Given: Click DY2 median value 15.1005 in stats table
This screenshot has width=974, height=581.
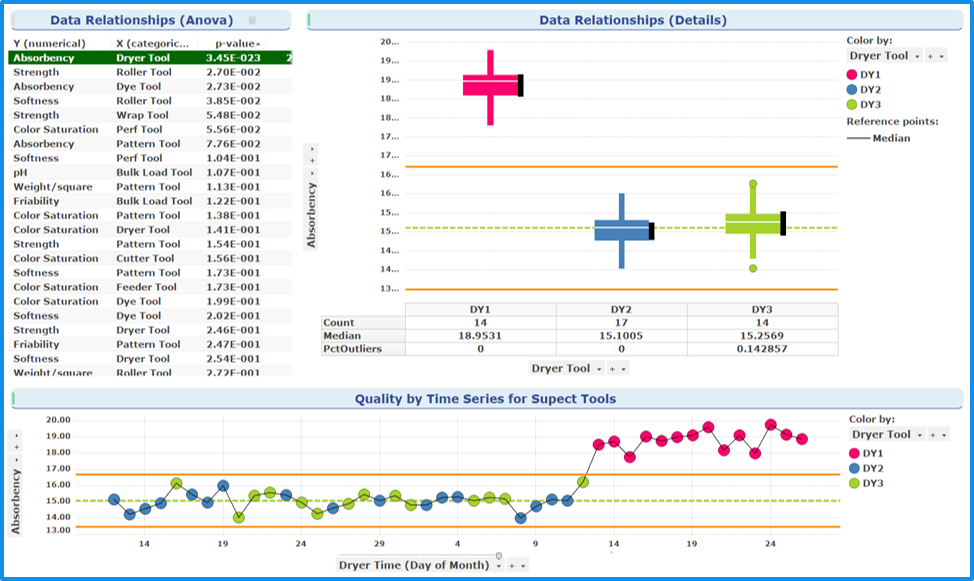Looking at the screenshot, I should pos(621,336).
